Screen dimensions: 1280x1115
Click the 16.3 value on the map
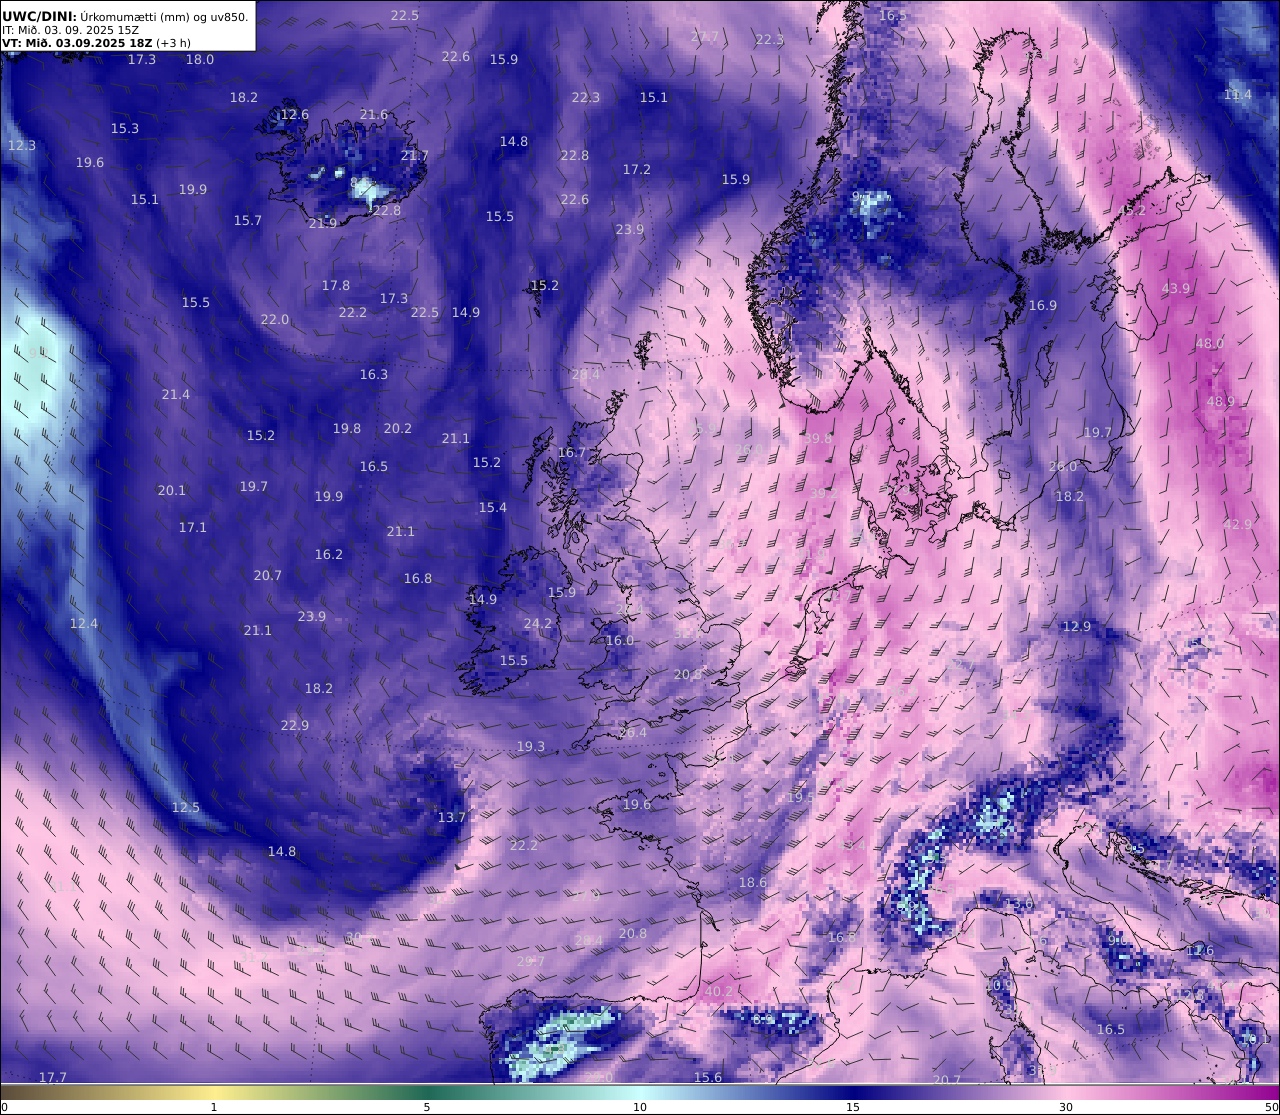tap(374, 374)
